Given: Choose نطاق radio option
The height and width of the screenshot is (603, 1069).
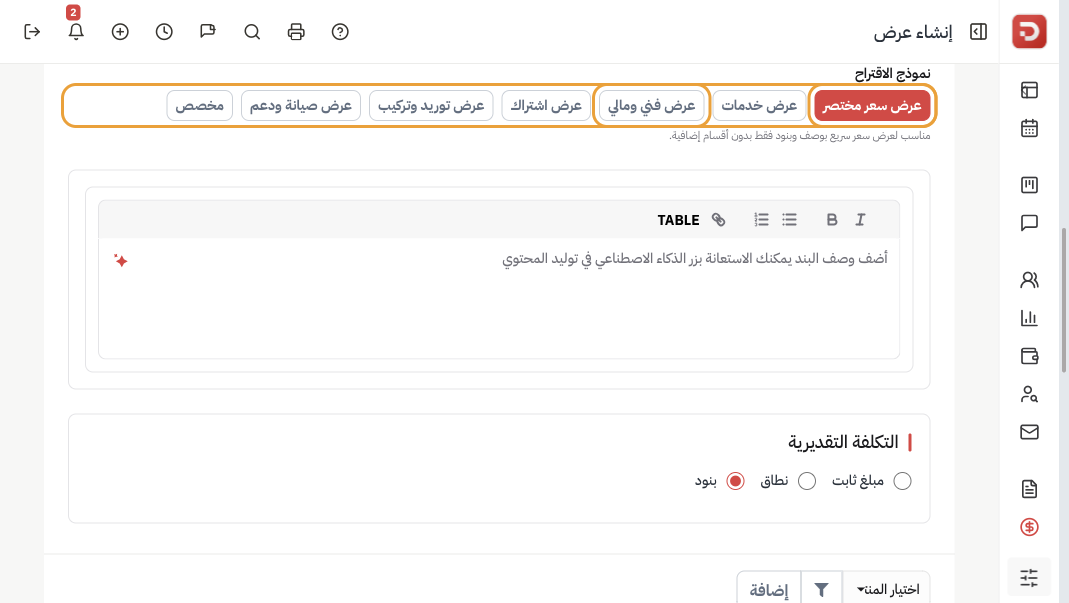Looking at the screenshot, I should [807, 481].
